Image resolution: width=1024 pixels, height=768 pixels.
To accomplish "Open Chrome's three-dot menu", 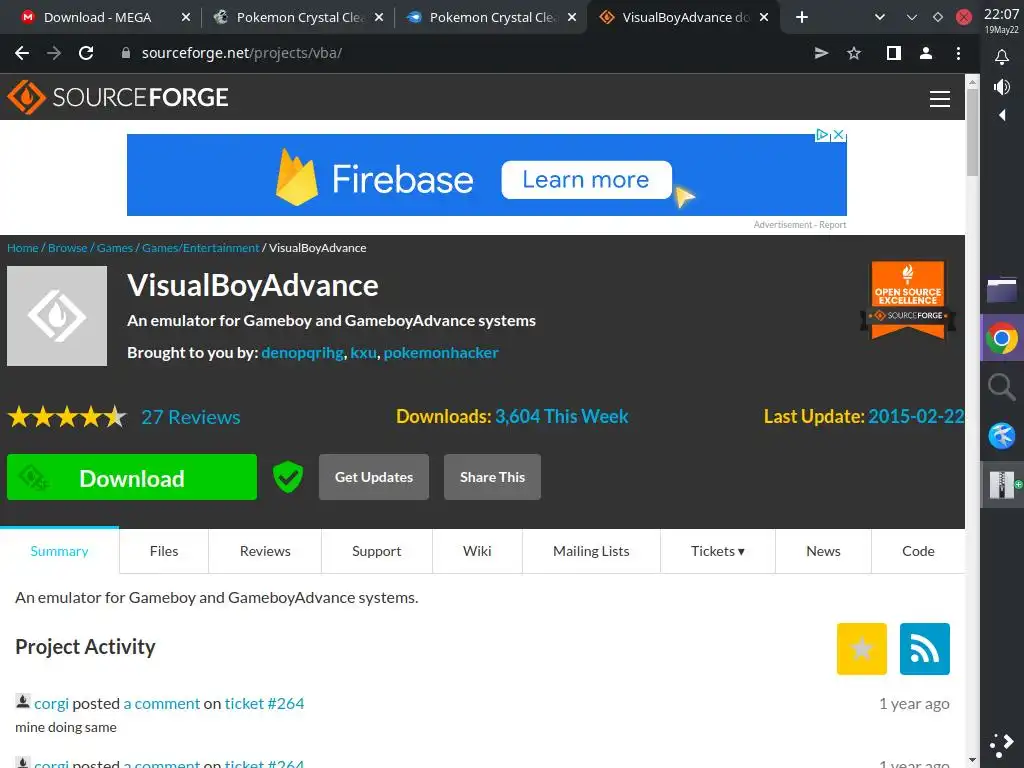I will coord(958,54).
